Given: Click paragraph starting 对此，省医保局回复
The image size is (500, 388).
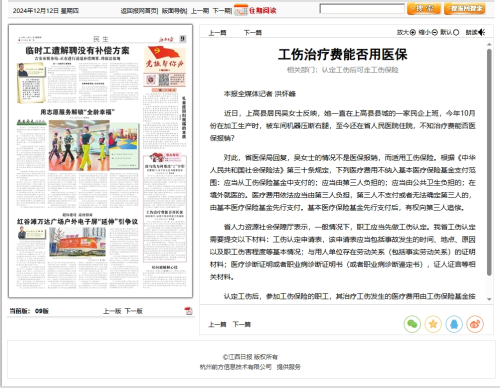Looking at the screenshot, I should 343,183.
